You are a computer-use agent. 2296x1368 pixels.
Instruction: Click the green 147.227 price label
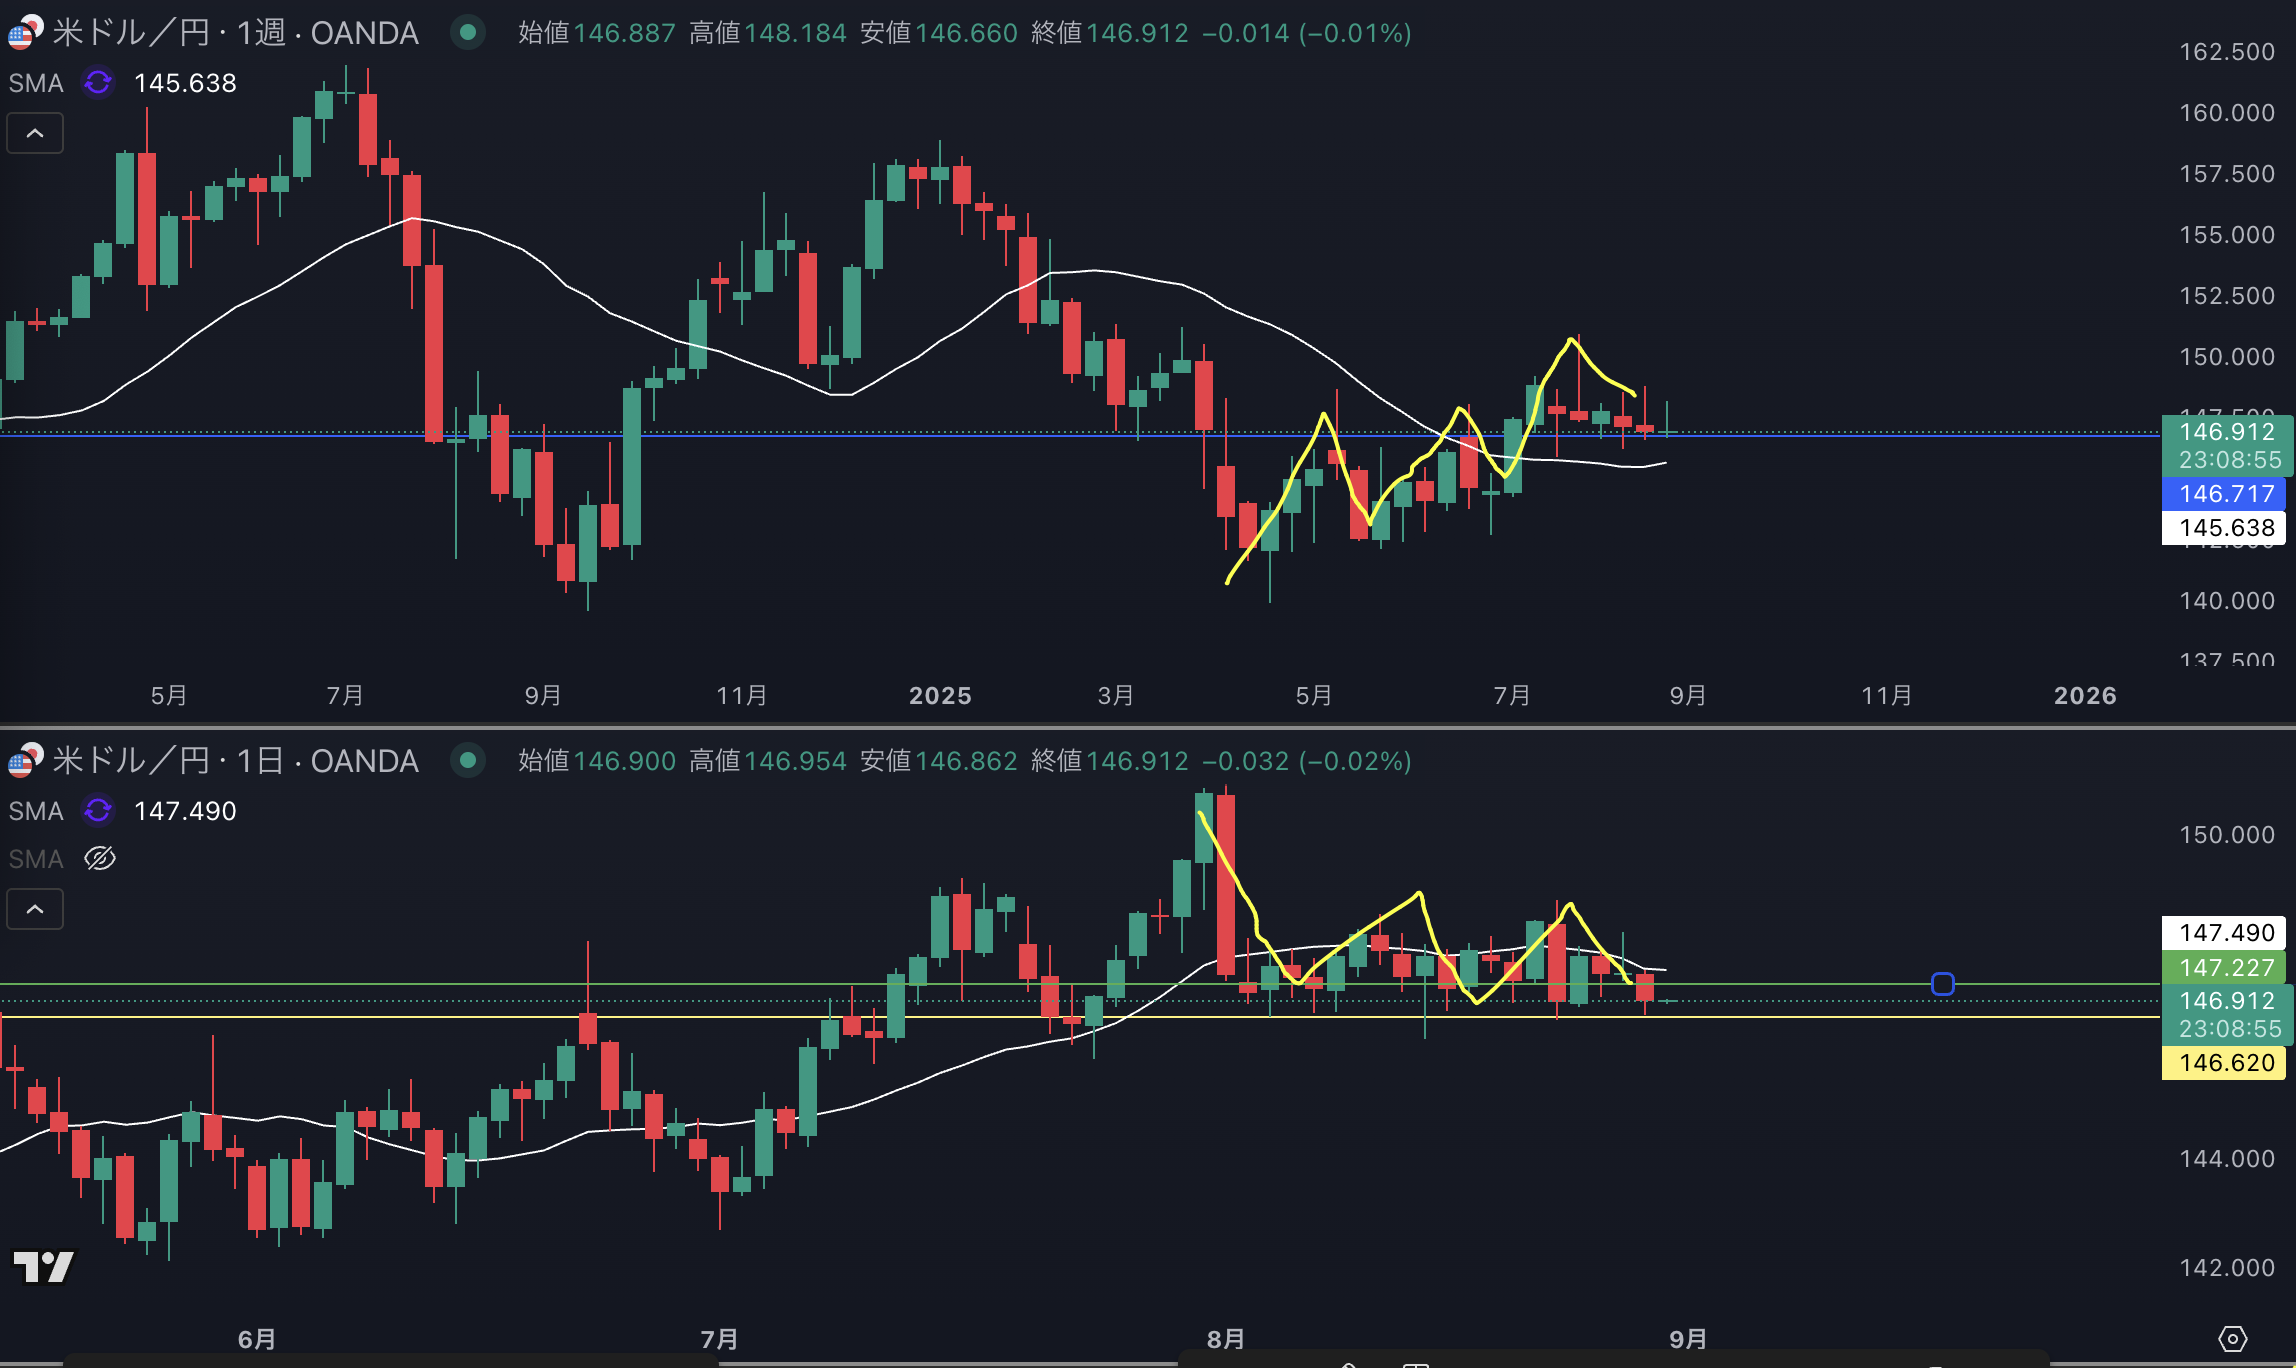pyautogui.click(x=2224, y=967)
